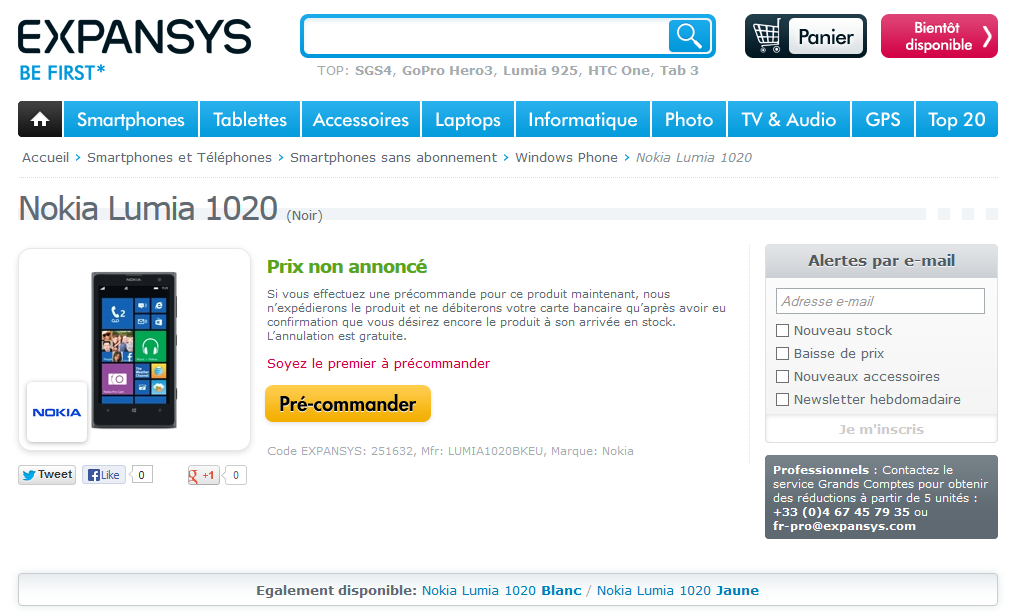Screen dimensions: 1011x615
Task: Click the 'Code EXPANSYS: 251632' line
Action: (x=450, y=451)
